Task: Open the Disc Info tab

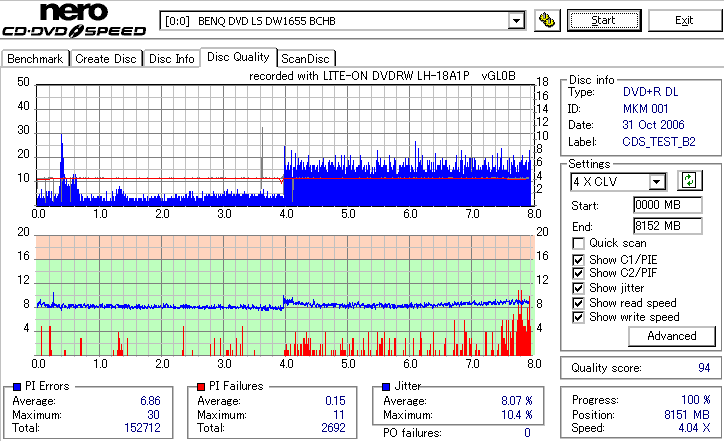Action: point(171,59)
